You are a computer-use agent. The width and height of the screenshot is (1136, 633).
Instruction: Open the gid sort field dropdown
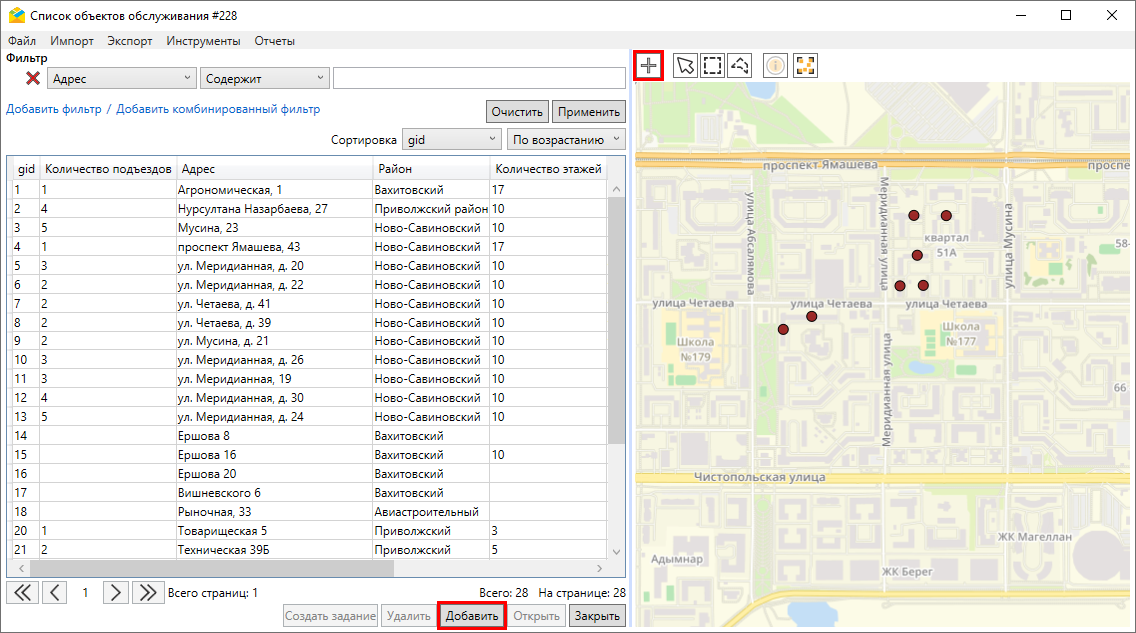tap(451, 140)
